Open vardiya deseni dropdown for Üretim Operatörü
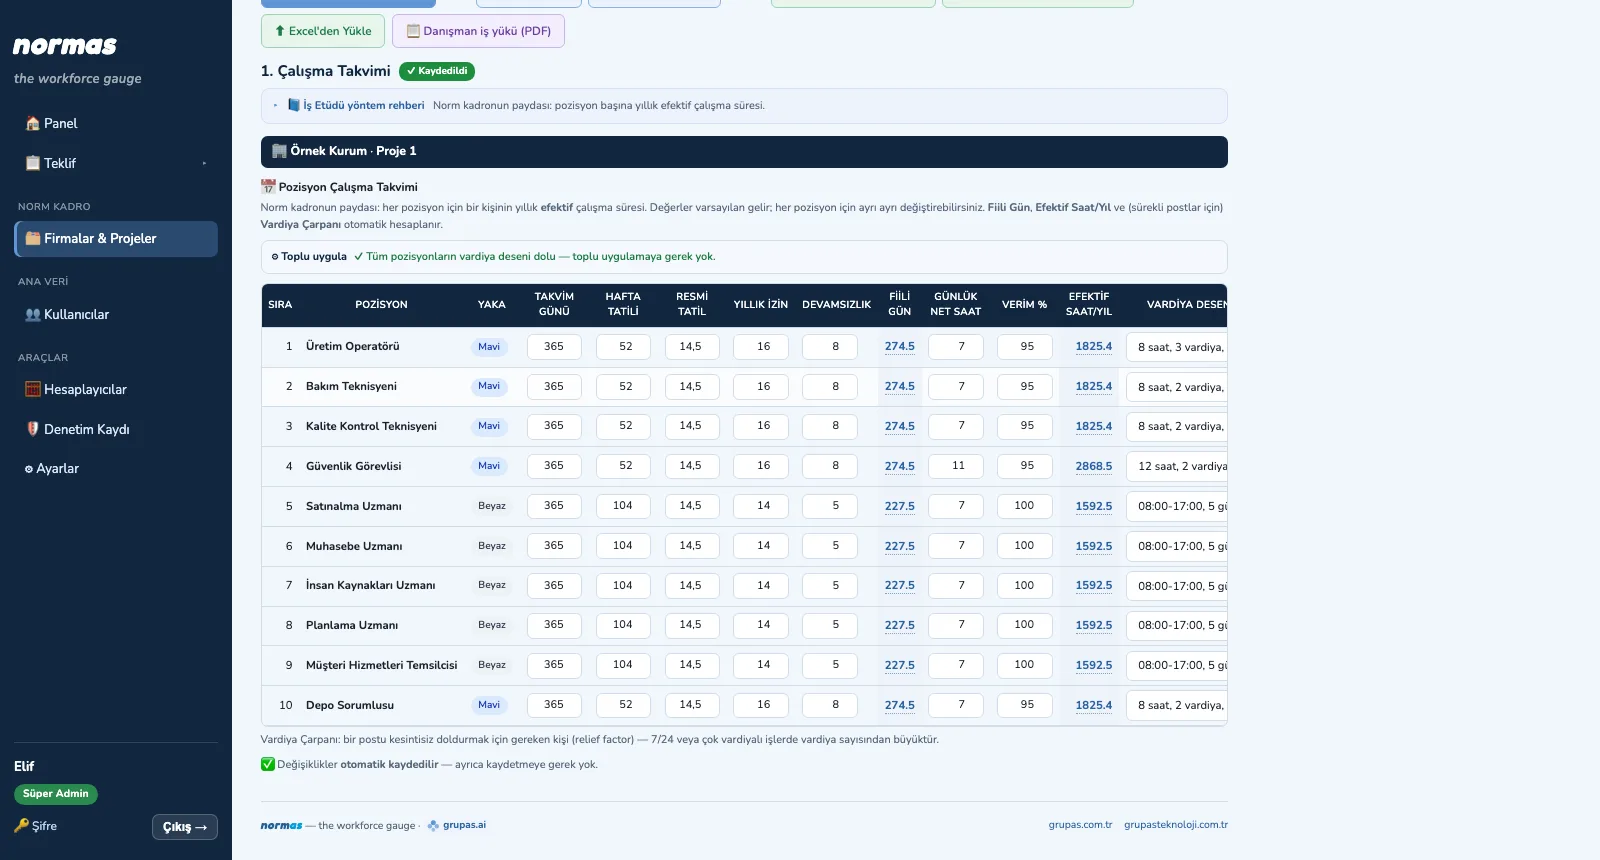The image size is (1600, 860). coord(1177,347)
